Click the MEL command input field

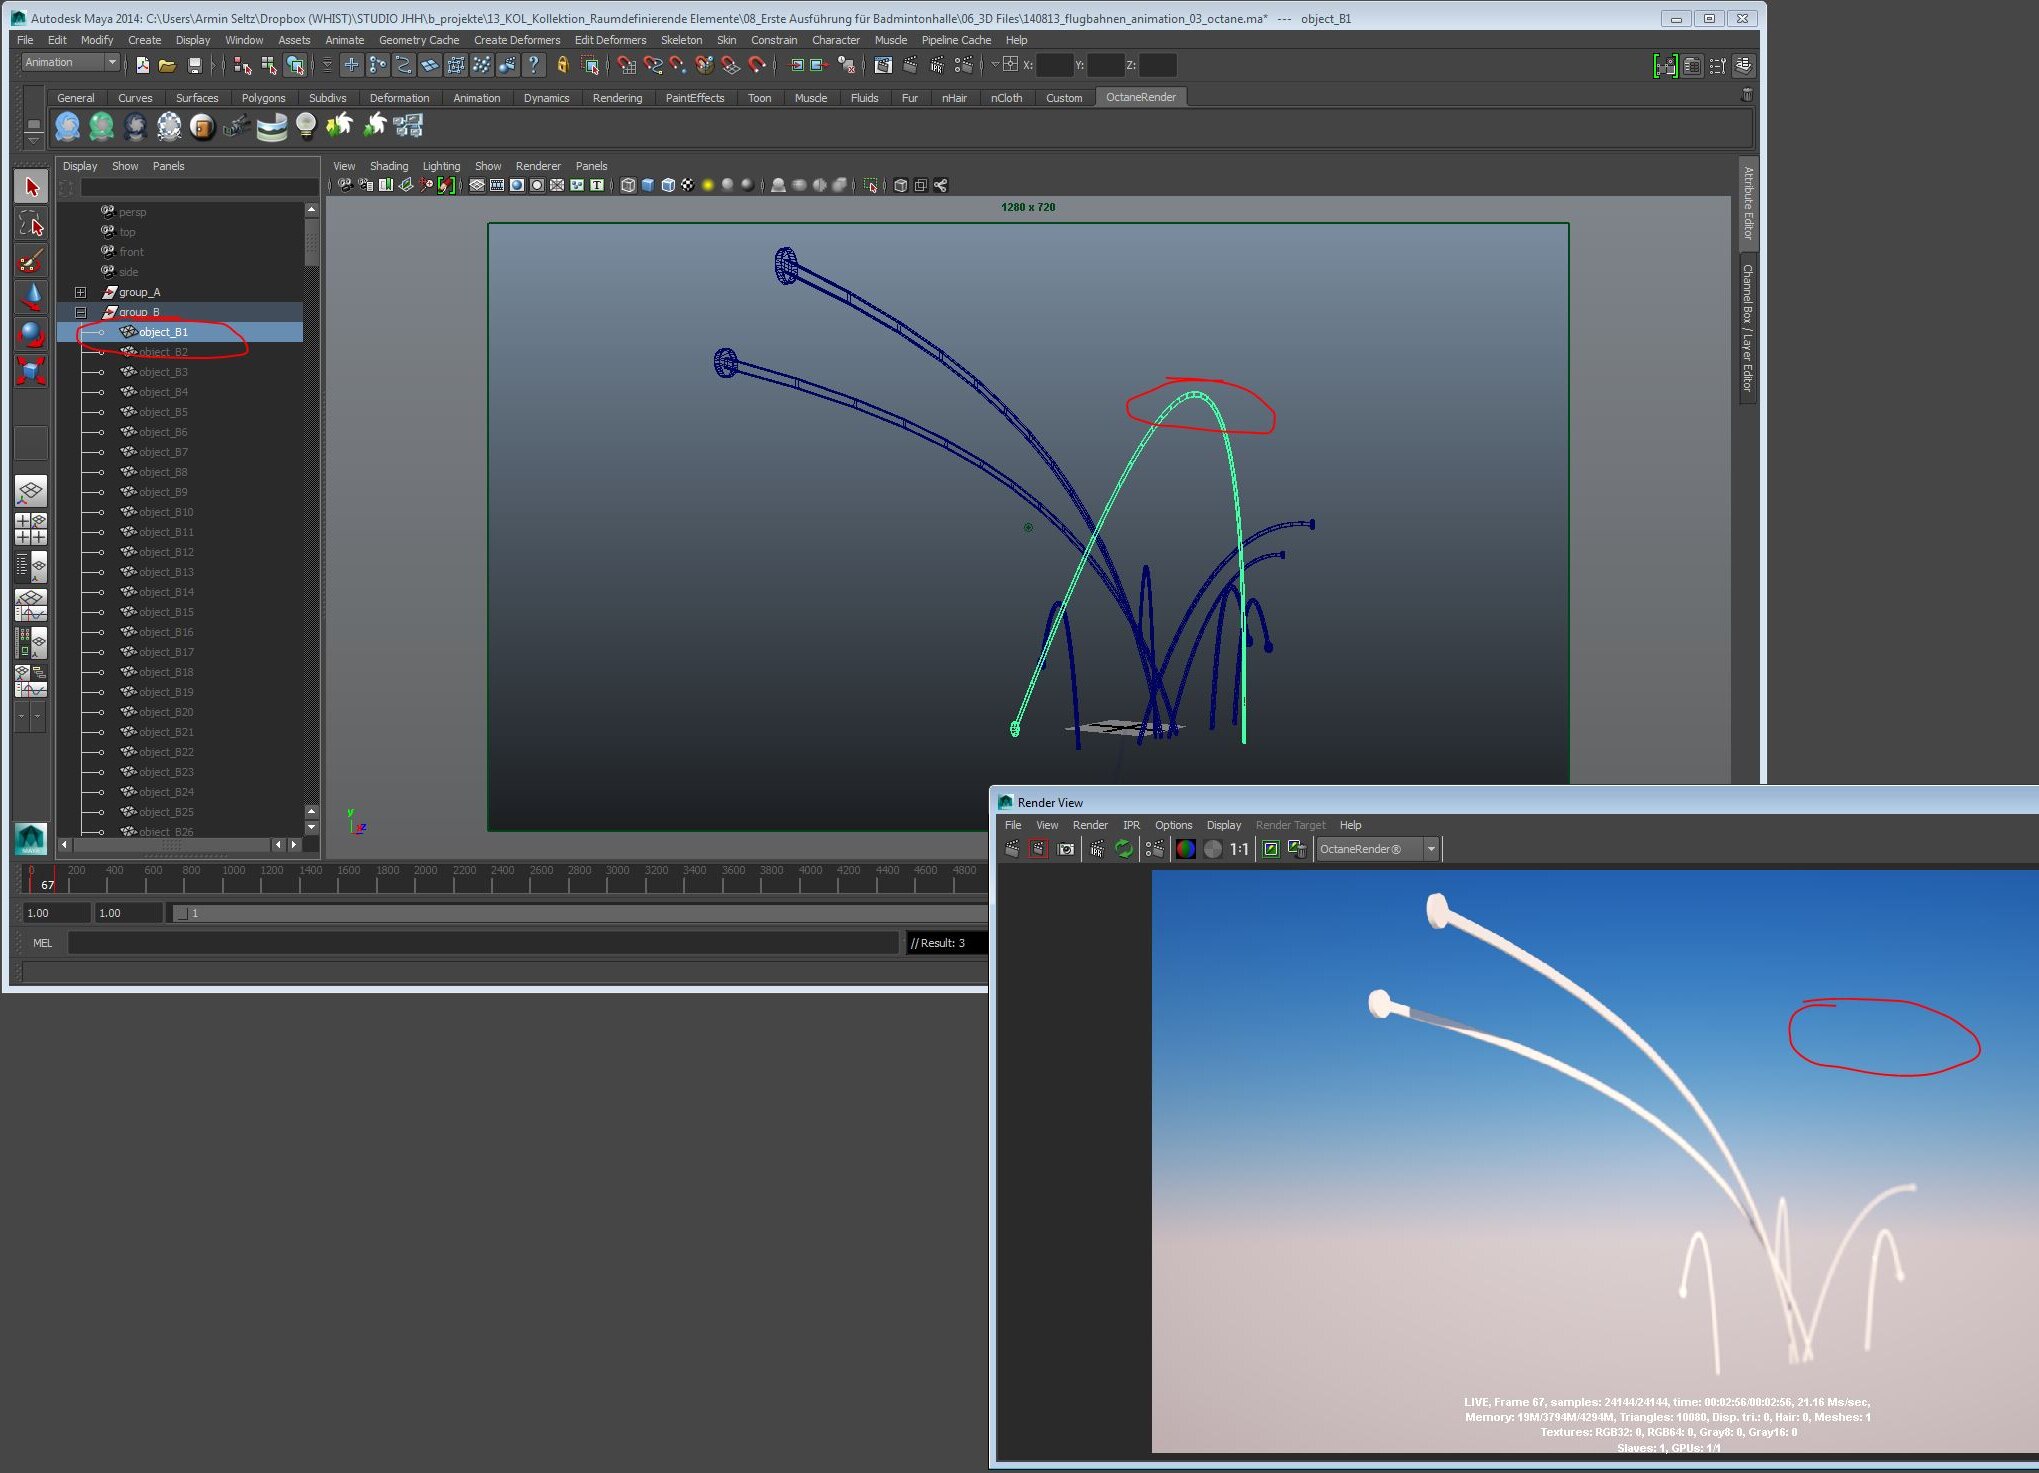tap(482, 943)
